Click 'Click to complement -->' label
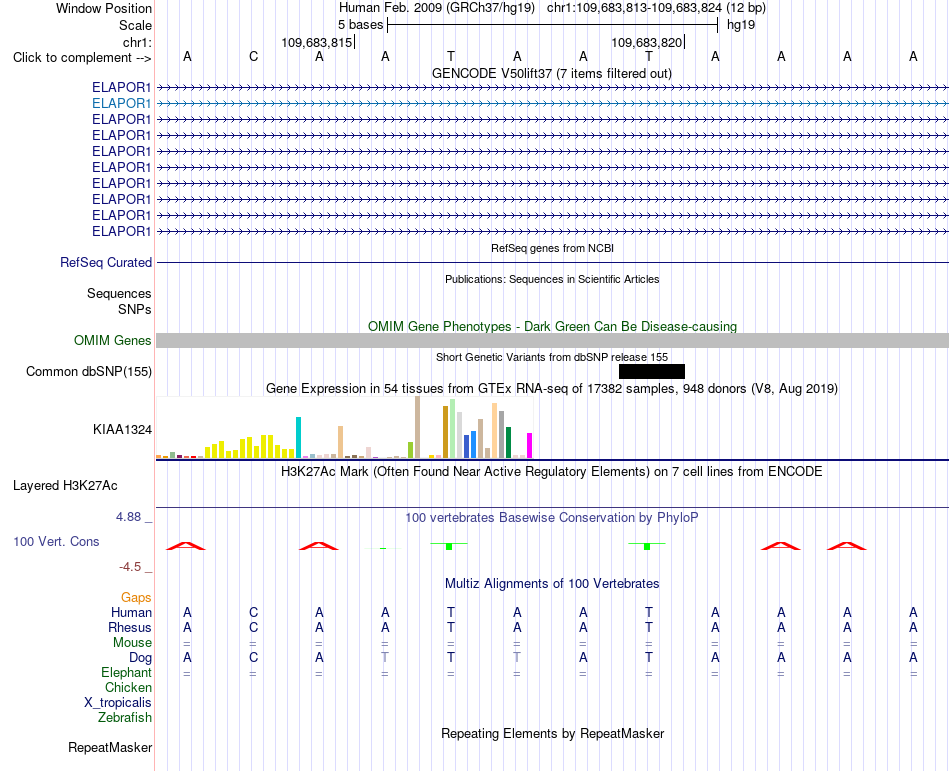This screenshot has height=771, width=950. 82,58
